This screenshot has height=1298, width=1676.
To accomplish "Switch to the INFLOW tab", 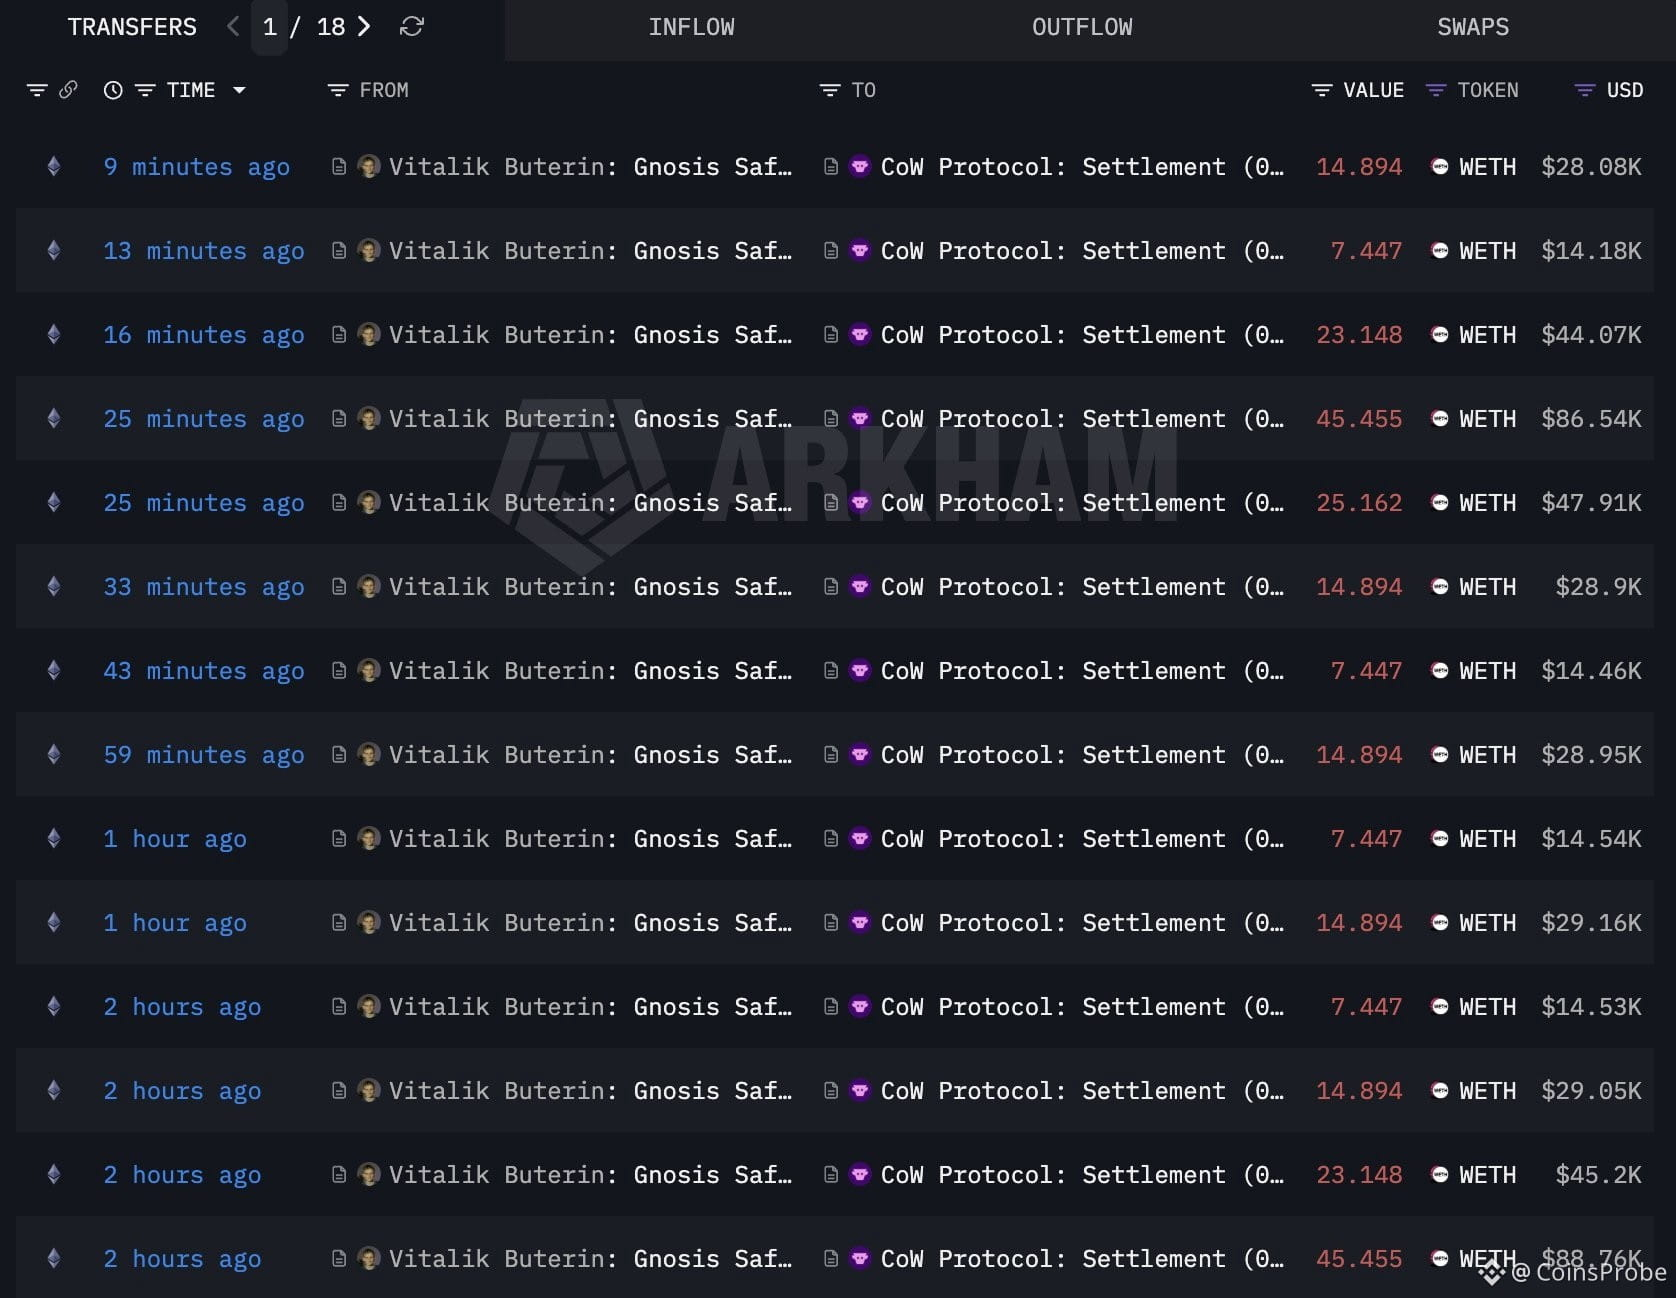I will [692, 27].
